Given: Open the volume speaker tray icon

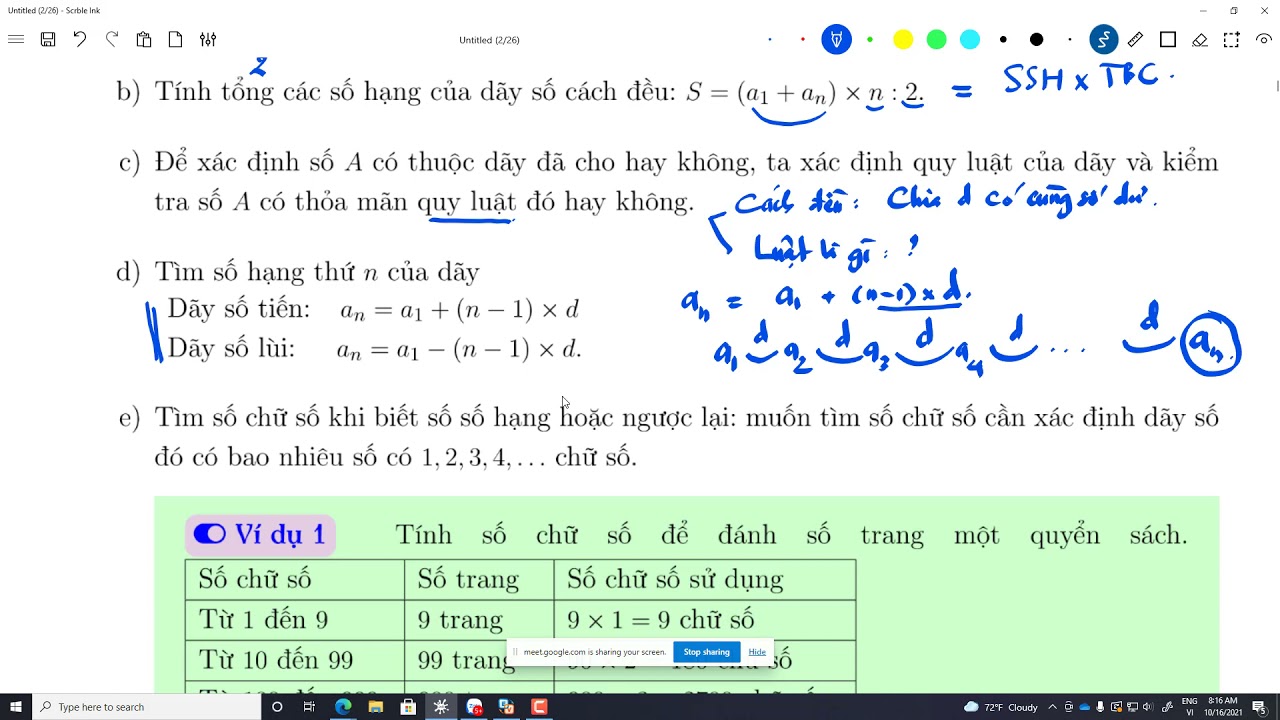Looking at the screenshot, I should point(1148,707).
